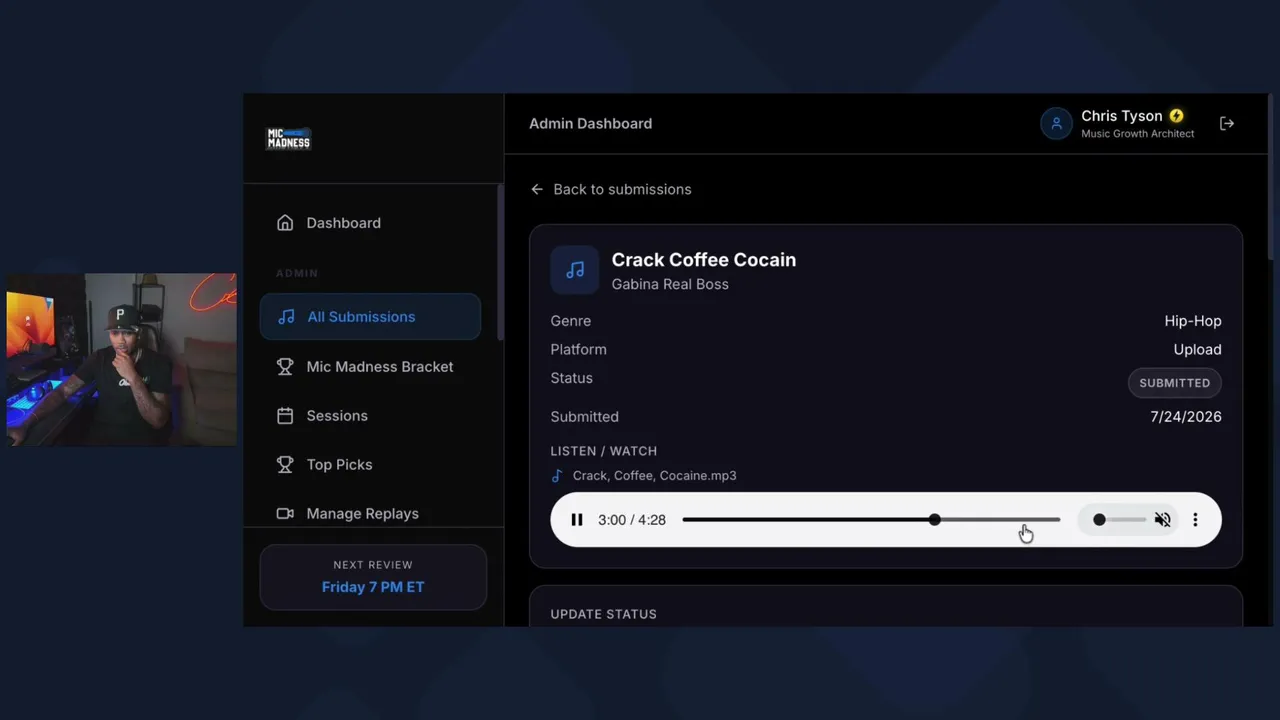Open the Dashboard home icon

coord(285,223)
